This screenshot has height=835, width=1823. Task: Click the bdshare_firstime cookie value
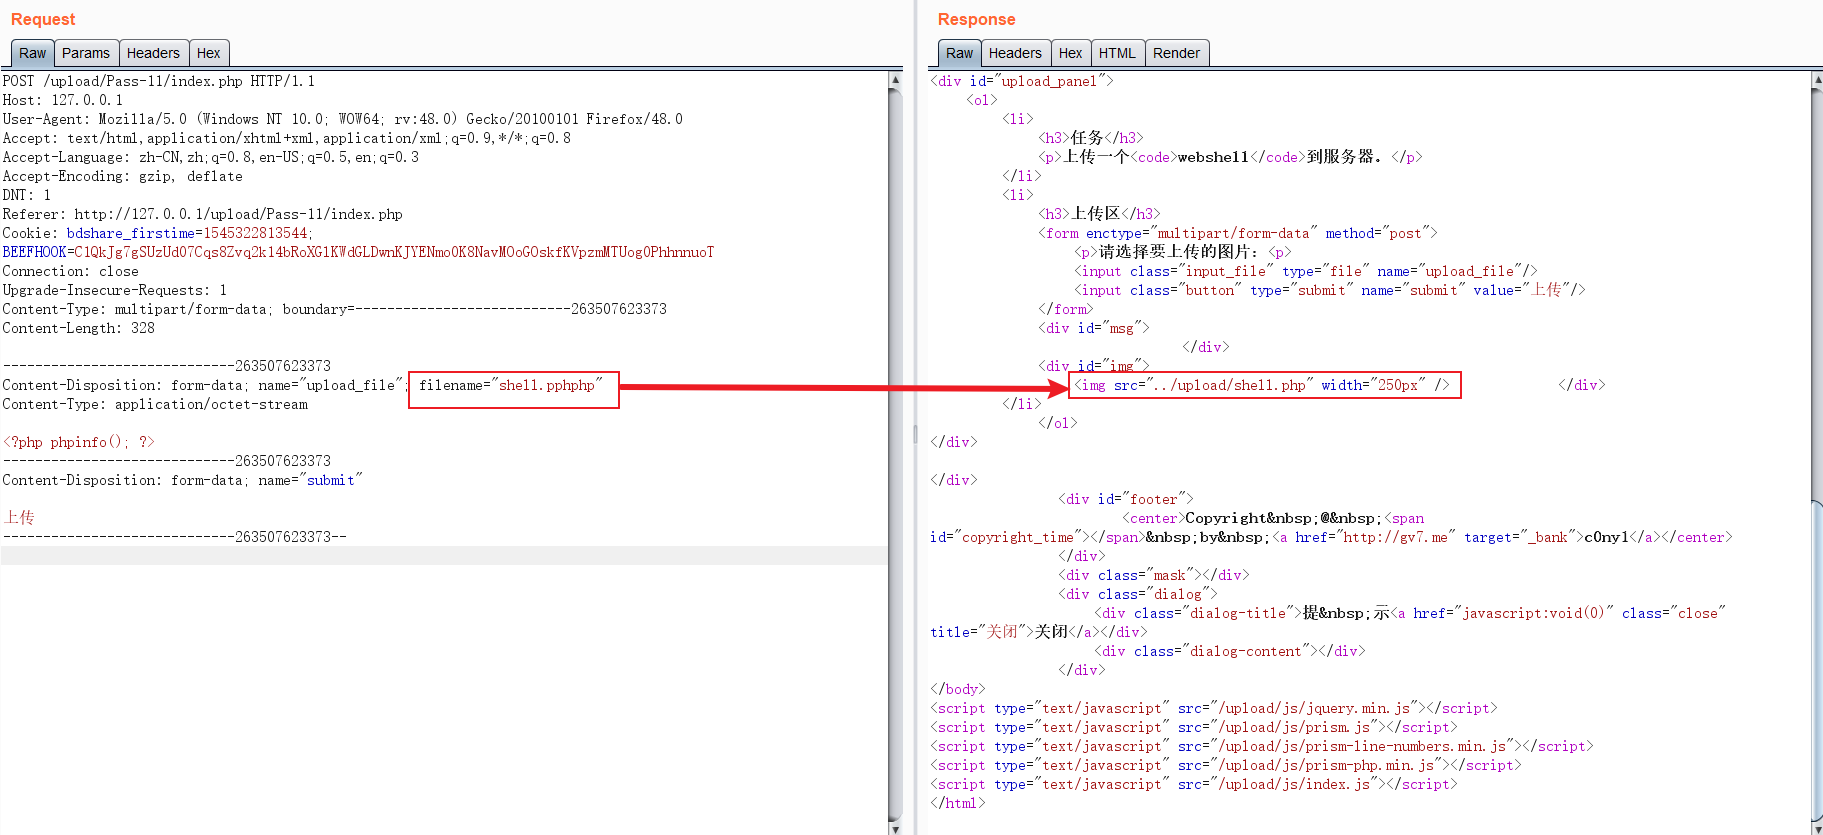256,233
